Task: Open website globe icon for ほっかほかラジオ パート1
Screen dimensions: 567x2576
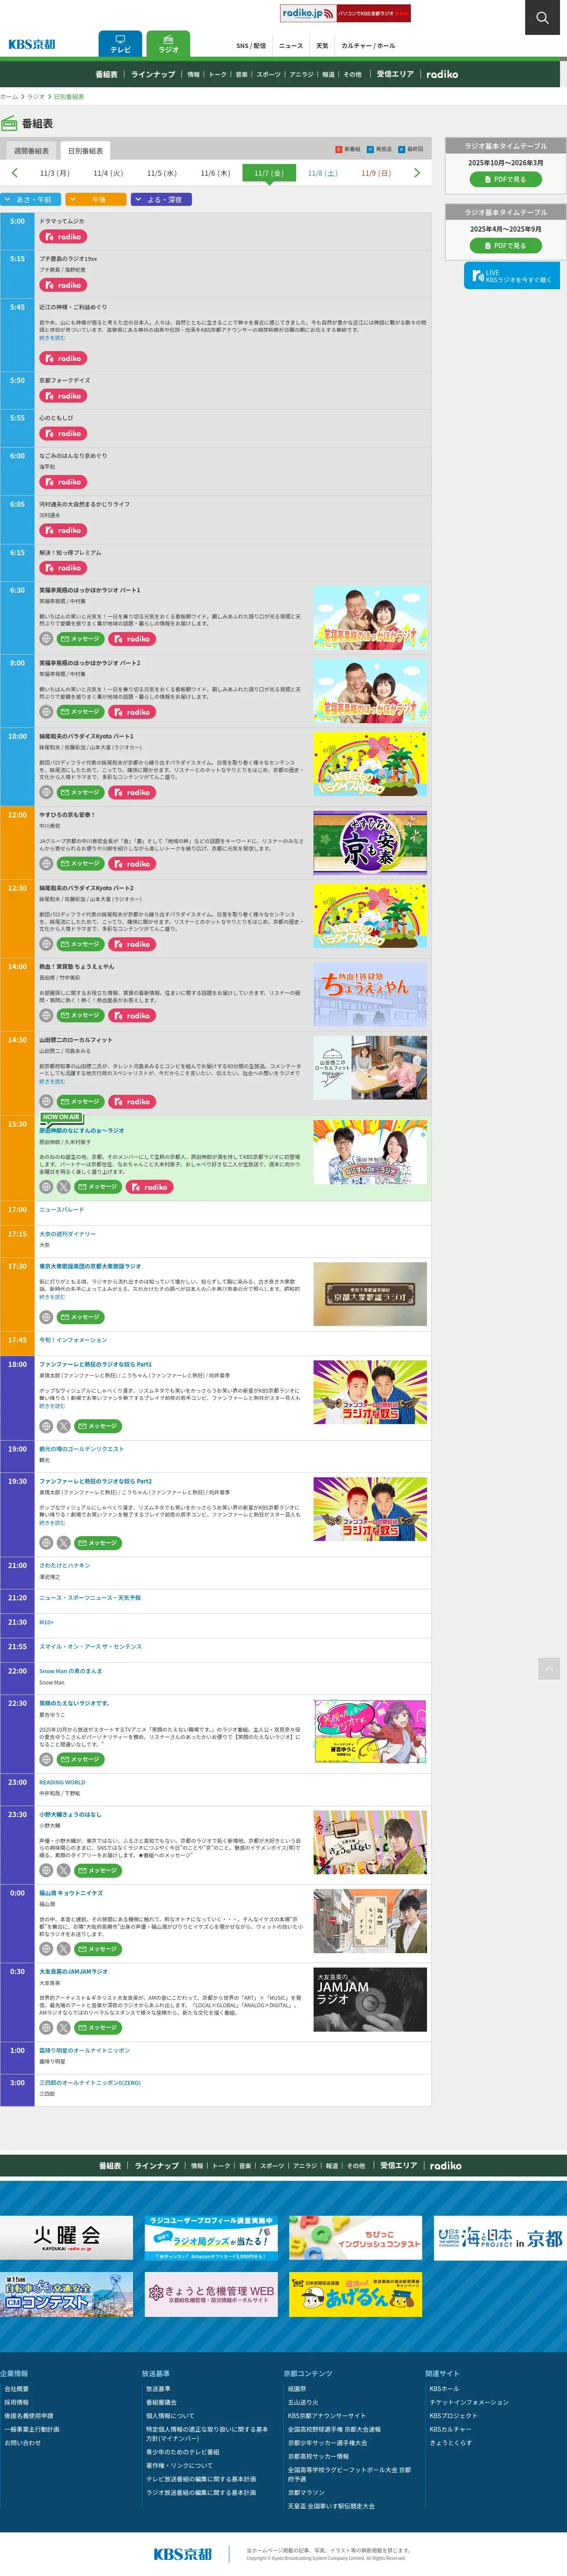Action: click(46, 639)
